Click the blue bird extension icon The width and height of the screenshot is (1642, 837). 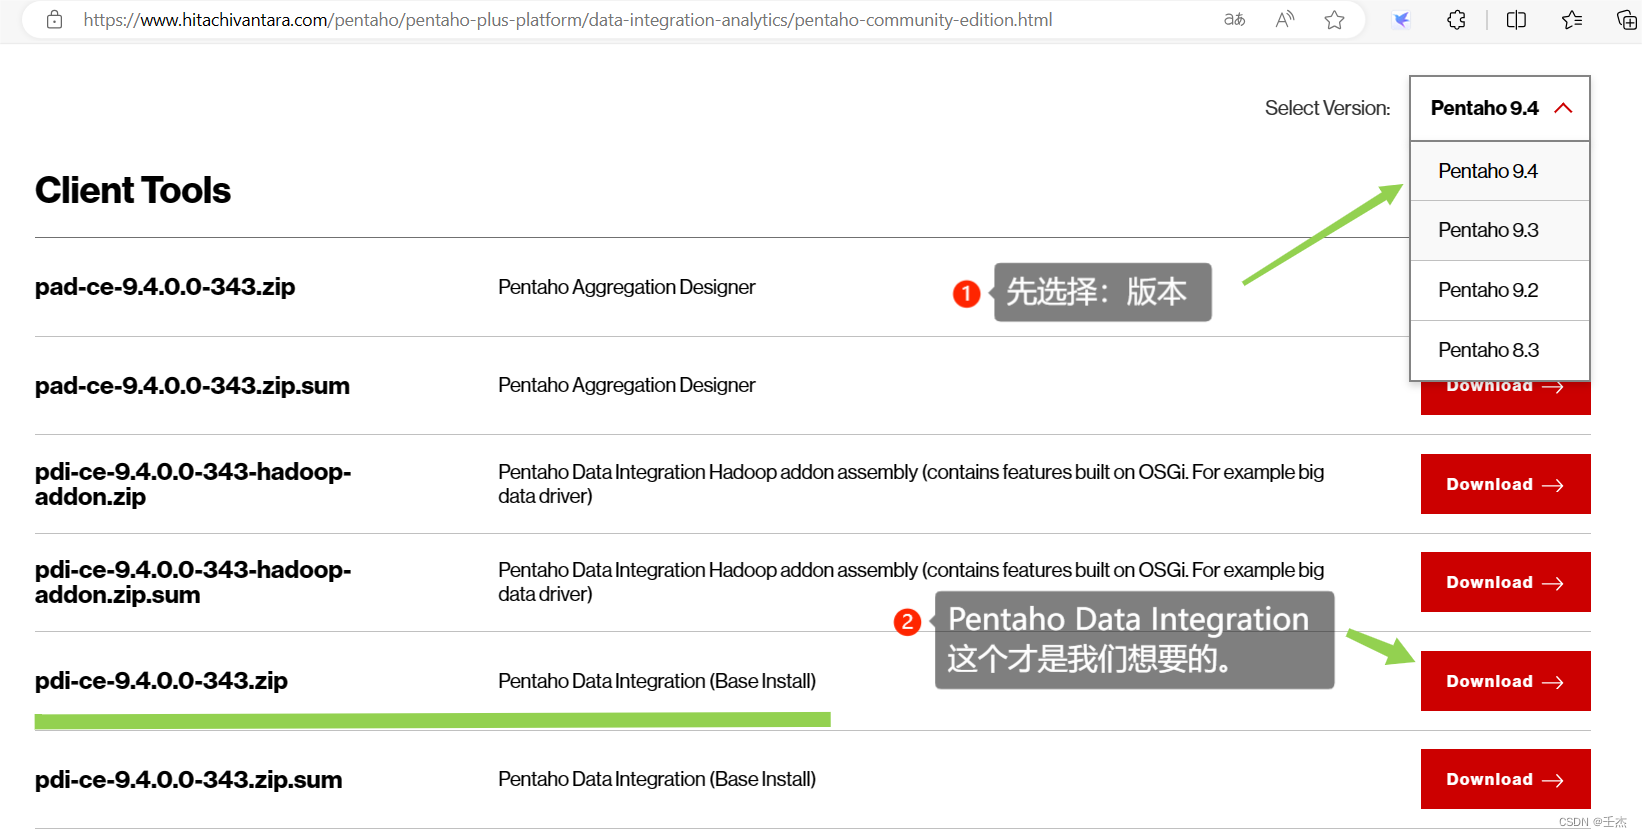[x=1402, y=20]
